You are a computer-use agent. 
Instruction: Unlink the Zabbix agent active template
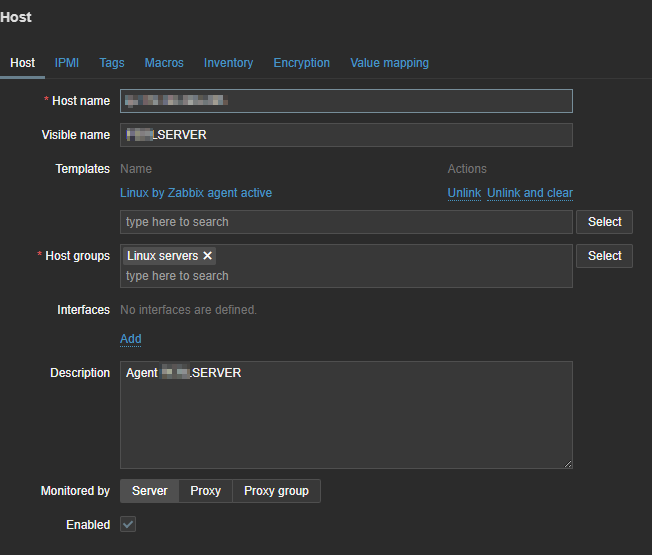click(x=464, y=193)
